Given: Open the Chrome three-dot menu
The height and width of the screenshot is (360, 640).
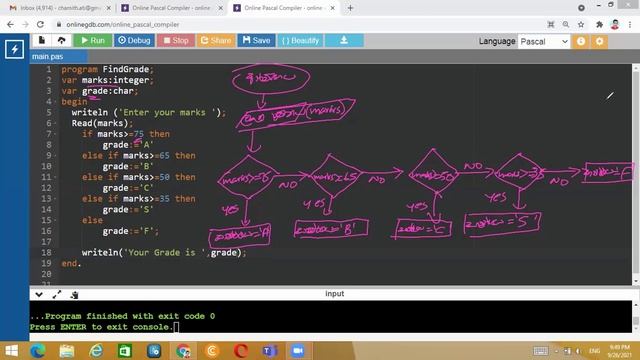Looking at the screenshot, I should [630, 24].
